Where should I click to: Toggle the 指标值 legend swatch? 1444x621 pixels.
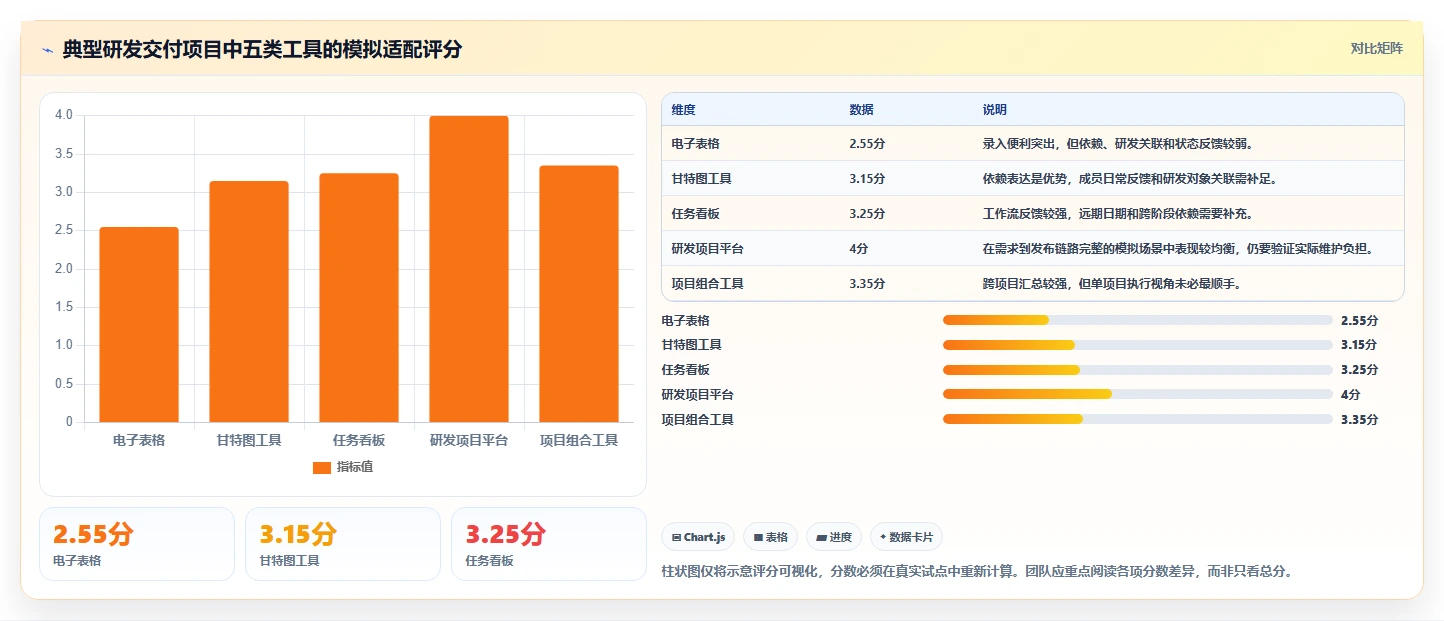321,467
